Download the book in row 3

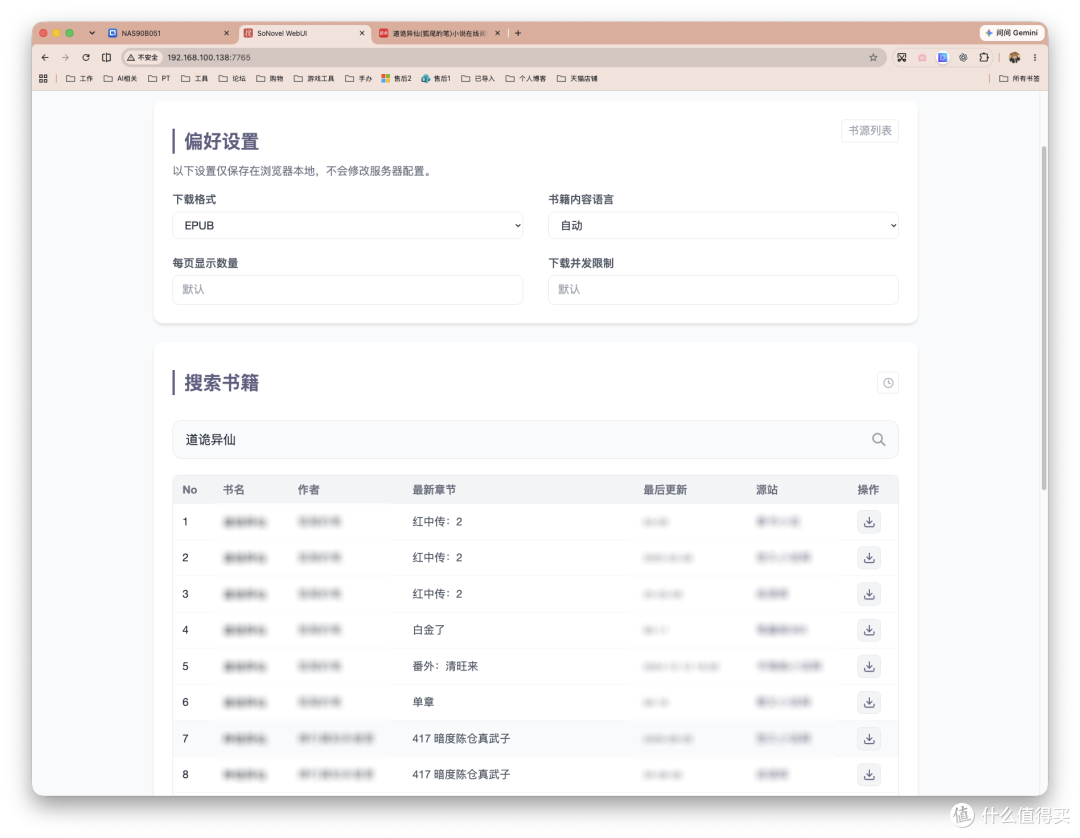[869, 594]
